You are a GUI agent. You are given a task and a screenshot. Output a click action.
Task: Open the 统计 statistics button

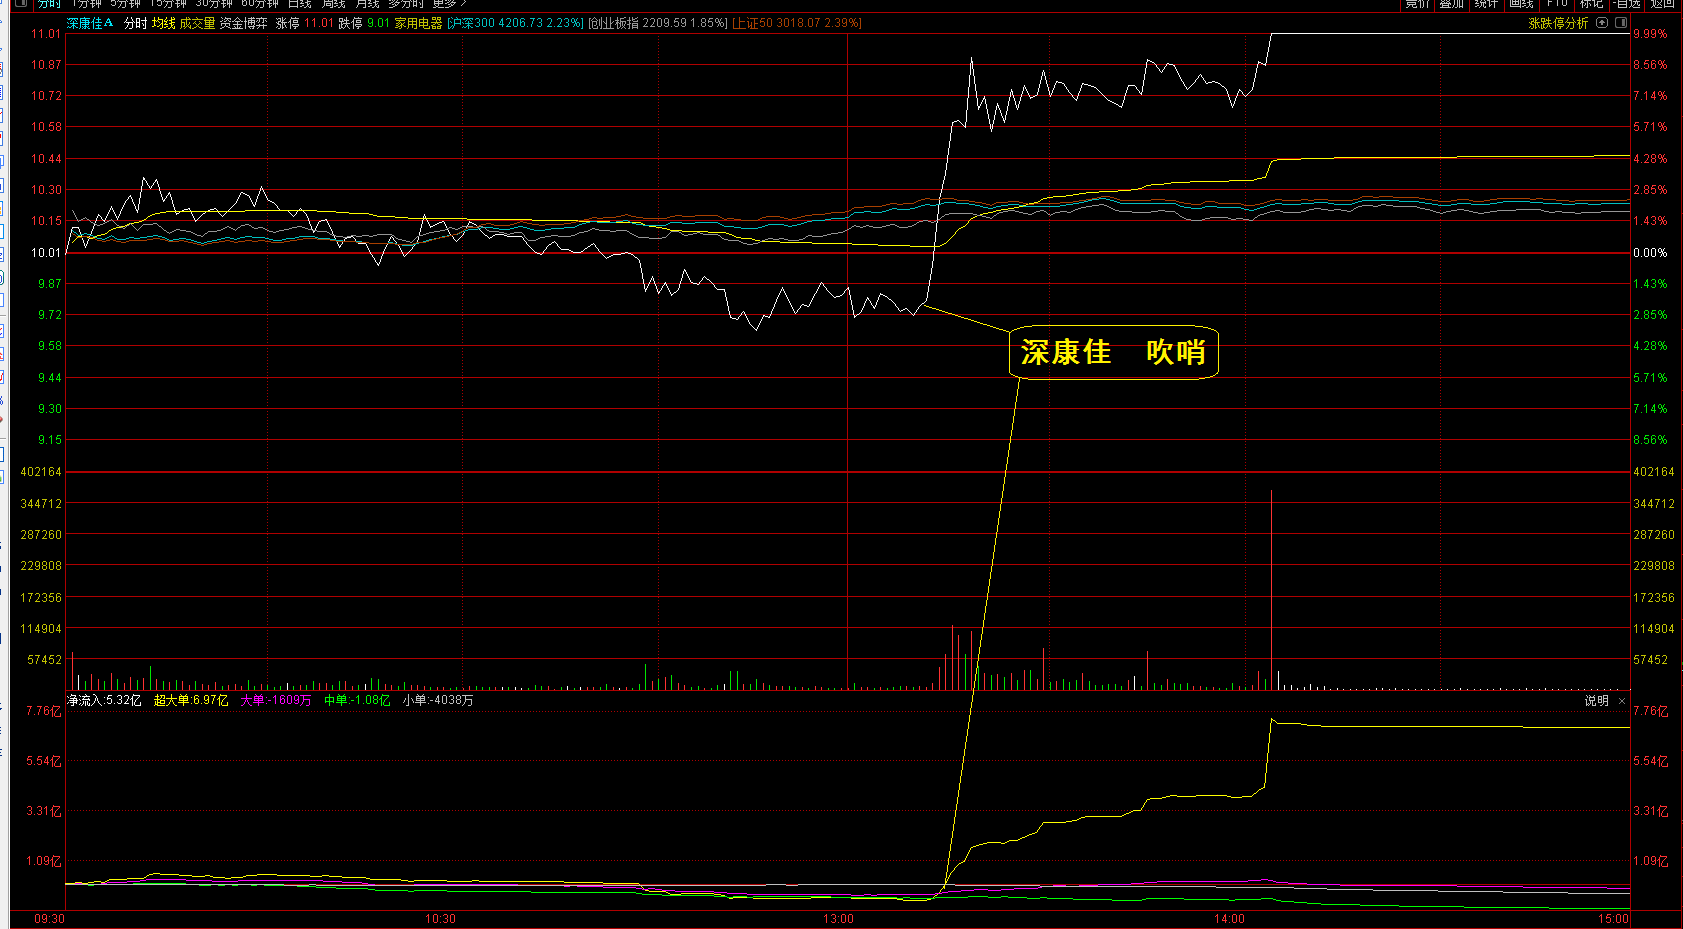tap(1486, 4)
